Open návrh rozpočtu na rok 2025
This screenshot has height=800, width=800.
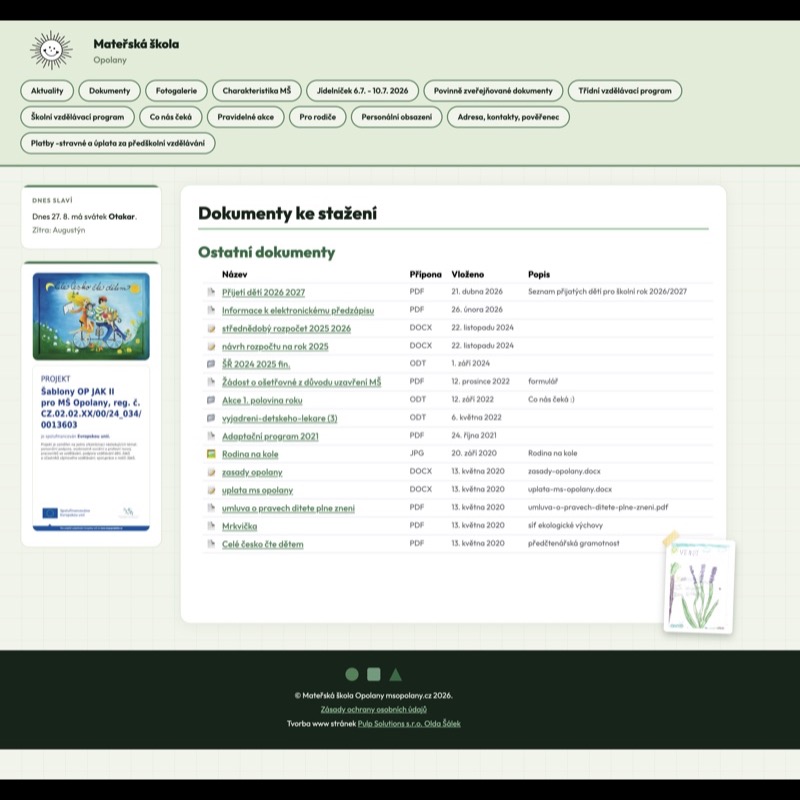[x=275, y=346]
